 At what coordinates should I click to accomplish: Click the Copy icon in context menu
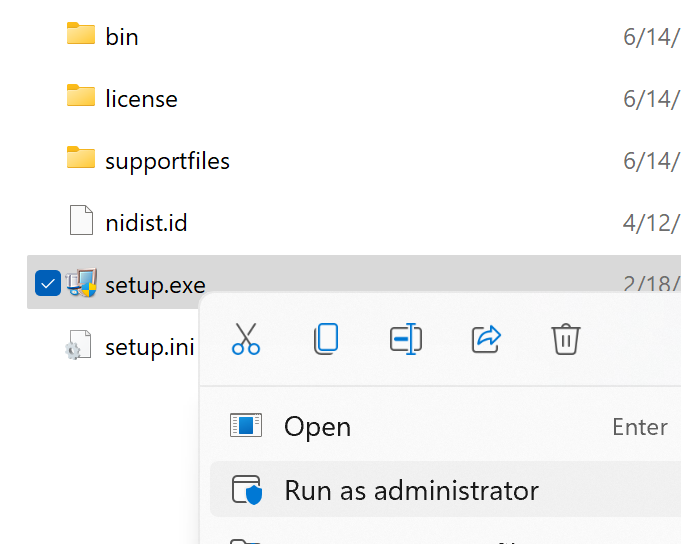[x=326, y=339]
